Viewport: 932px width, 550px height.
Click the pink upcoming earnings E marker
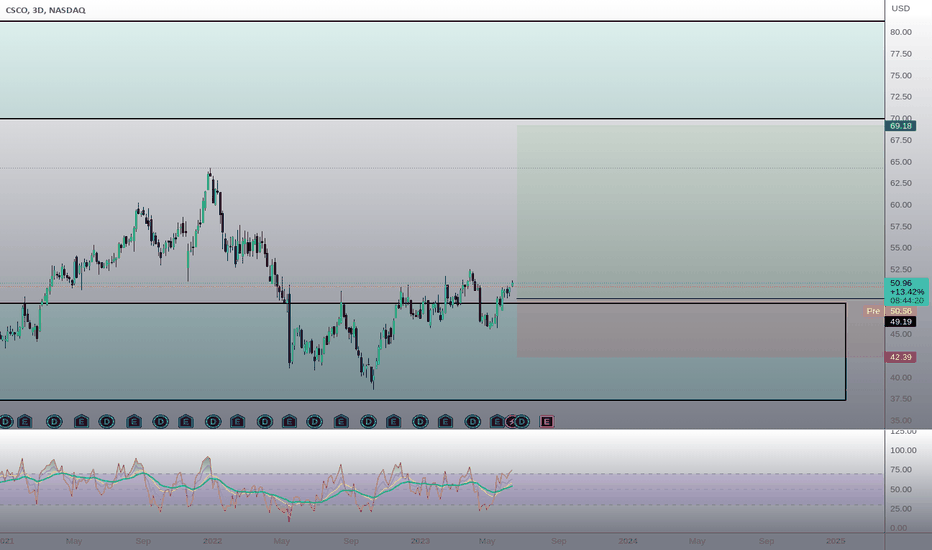[546, 422]
